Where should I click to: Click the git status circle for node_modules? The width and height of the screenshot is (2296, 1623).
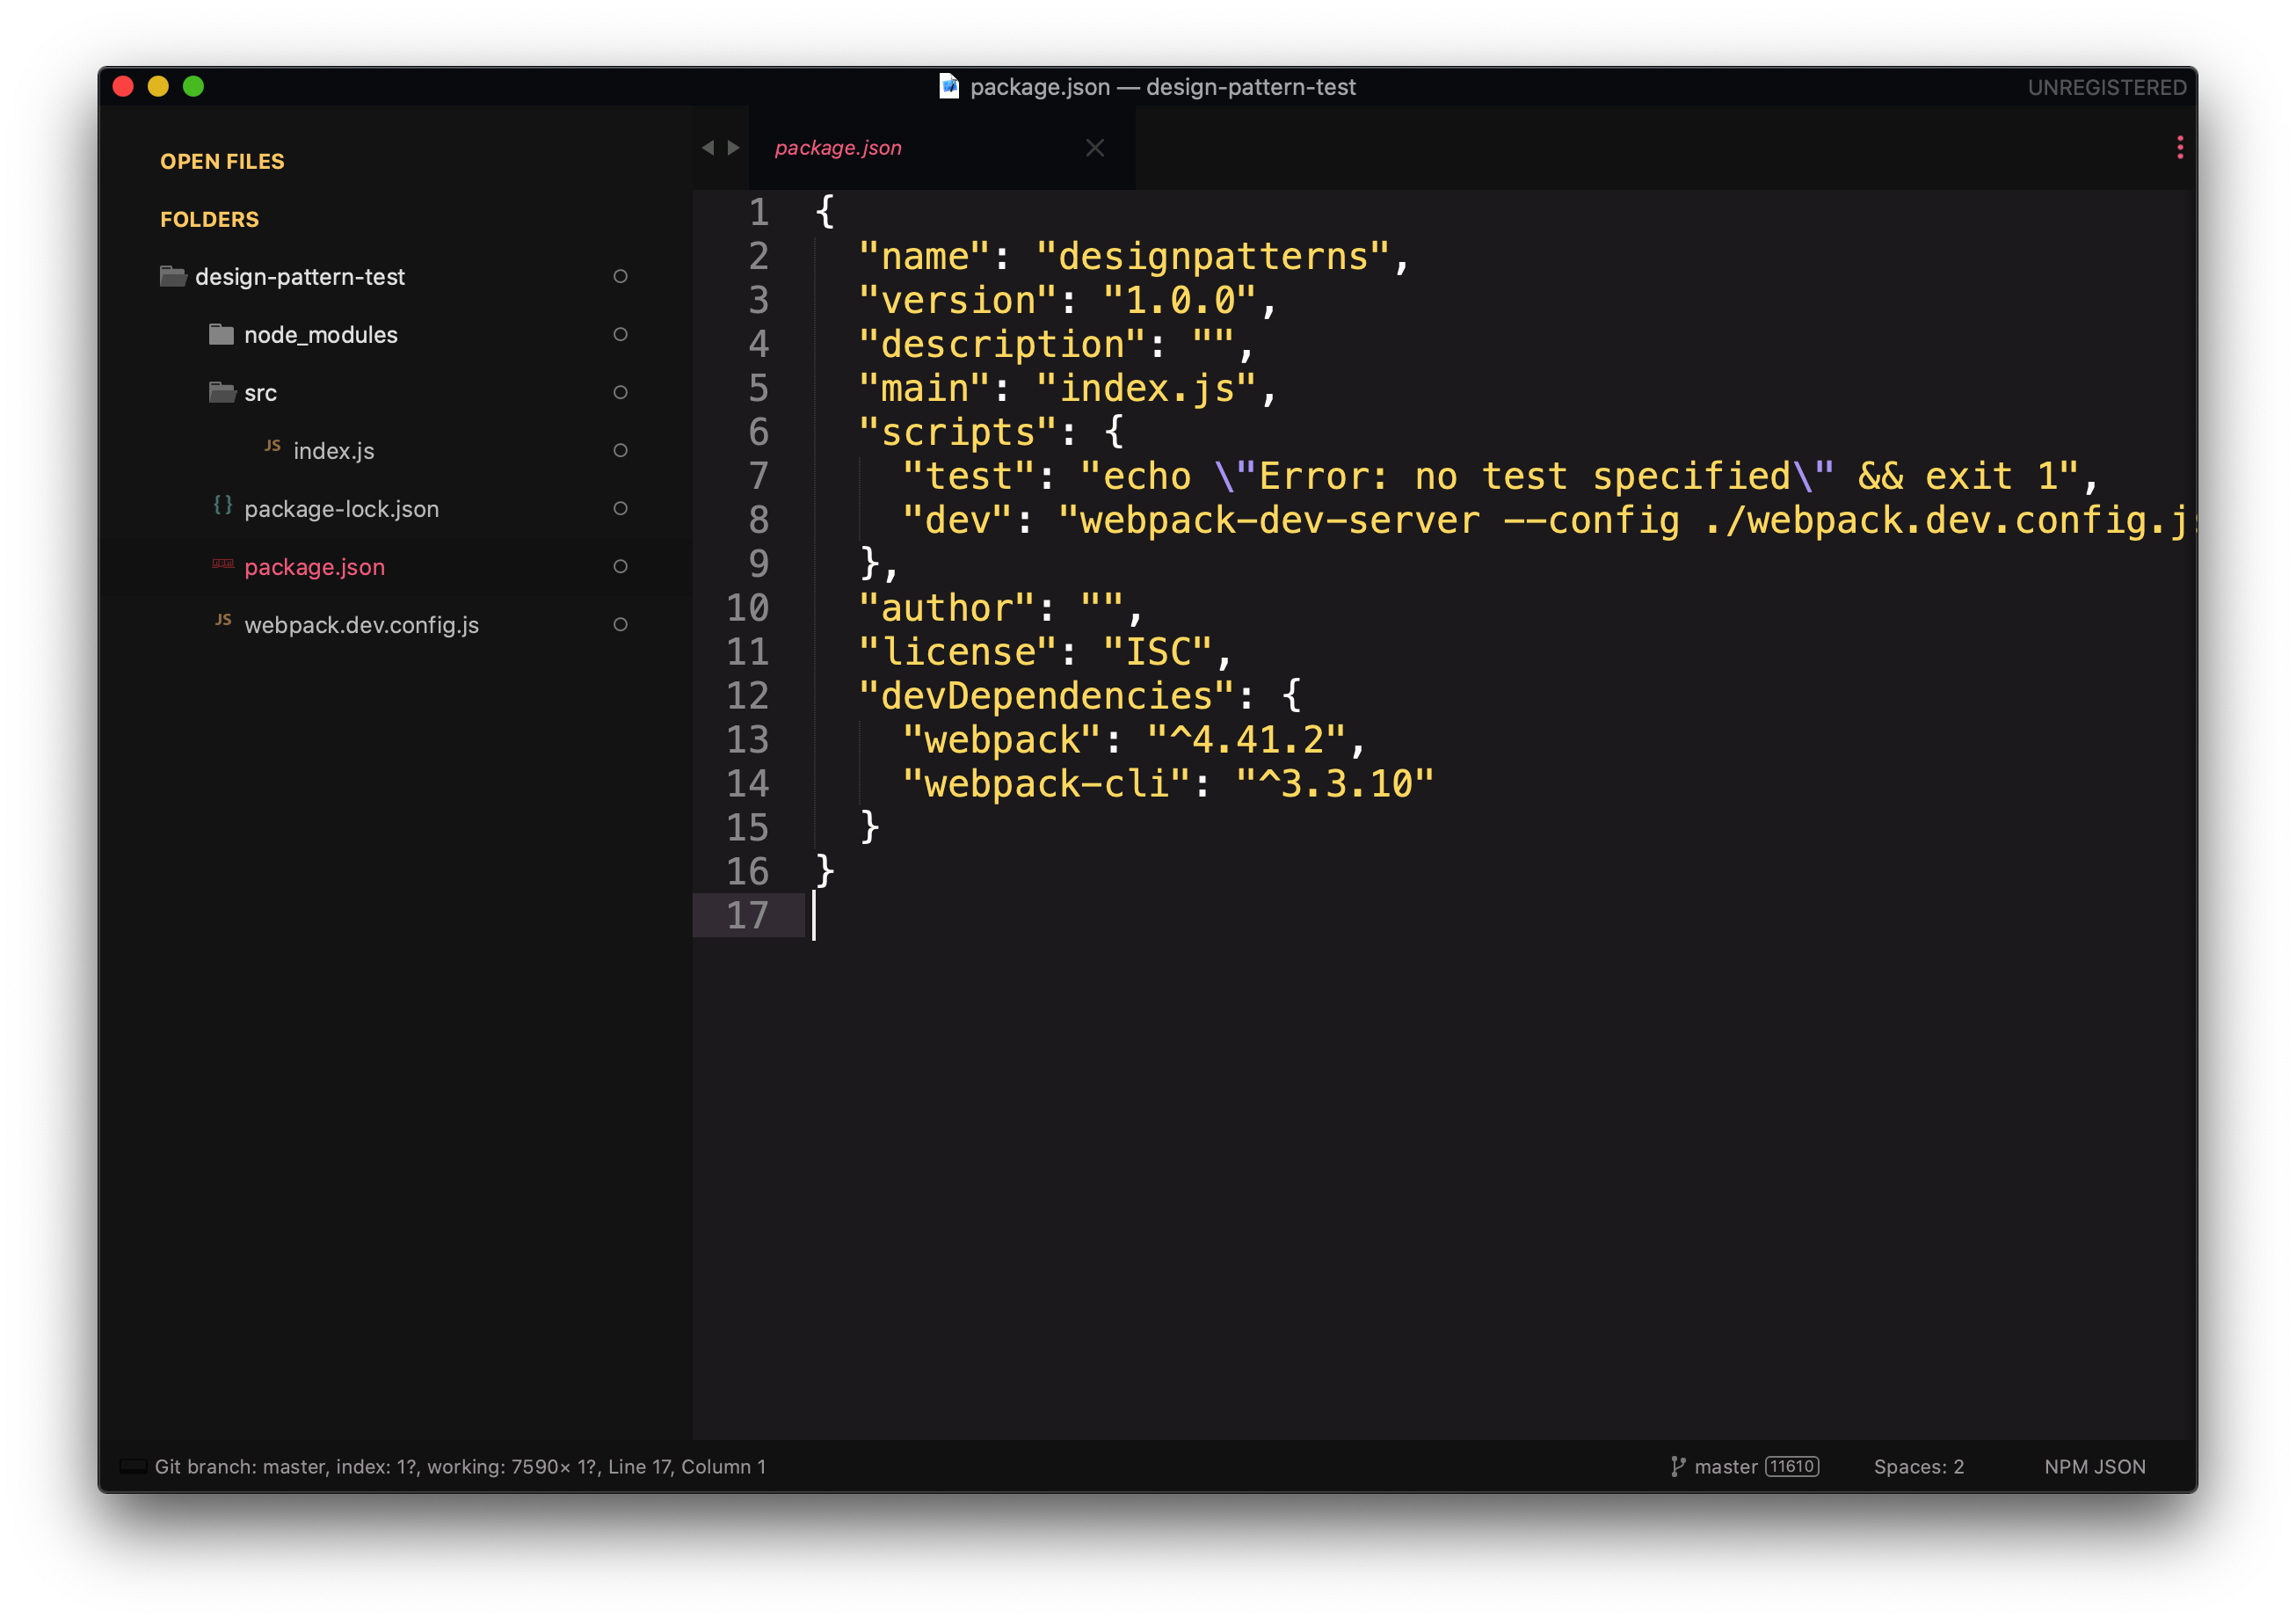[620, 334]
